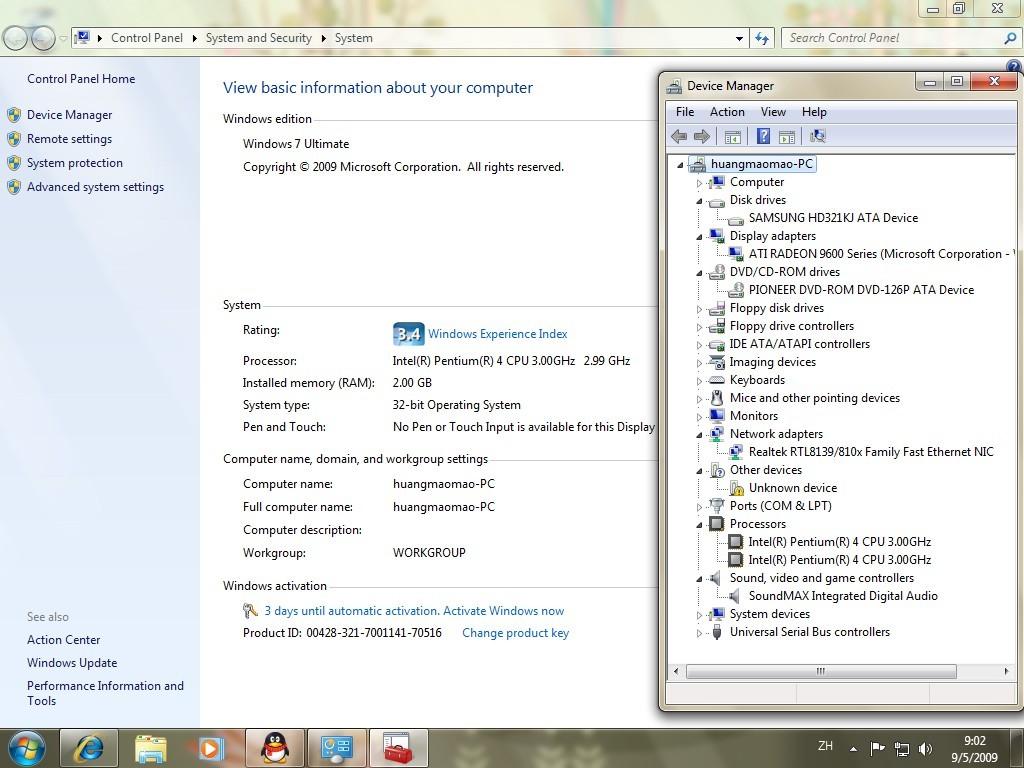Click Scan for hardware changes icon
This screenshot has height=768, width=1024.
818,136
